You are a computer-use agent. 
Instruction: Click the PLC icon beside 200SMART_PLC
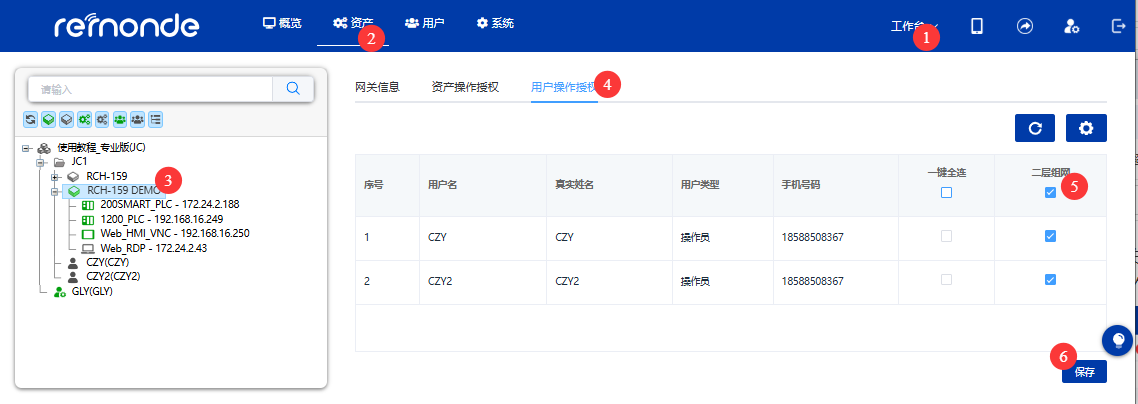[x=88, y=205]
